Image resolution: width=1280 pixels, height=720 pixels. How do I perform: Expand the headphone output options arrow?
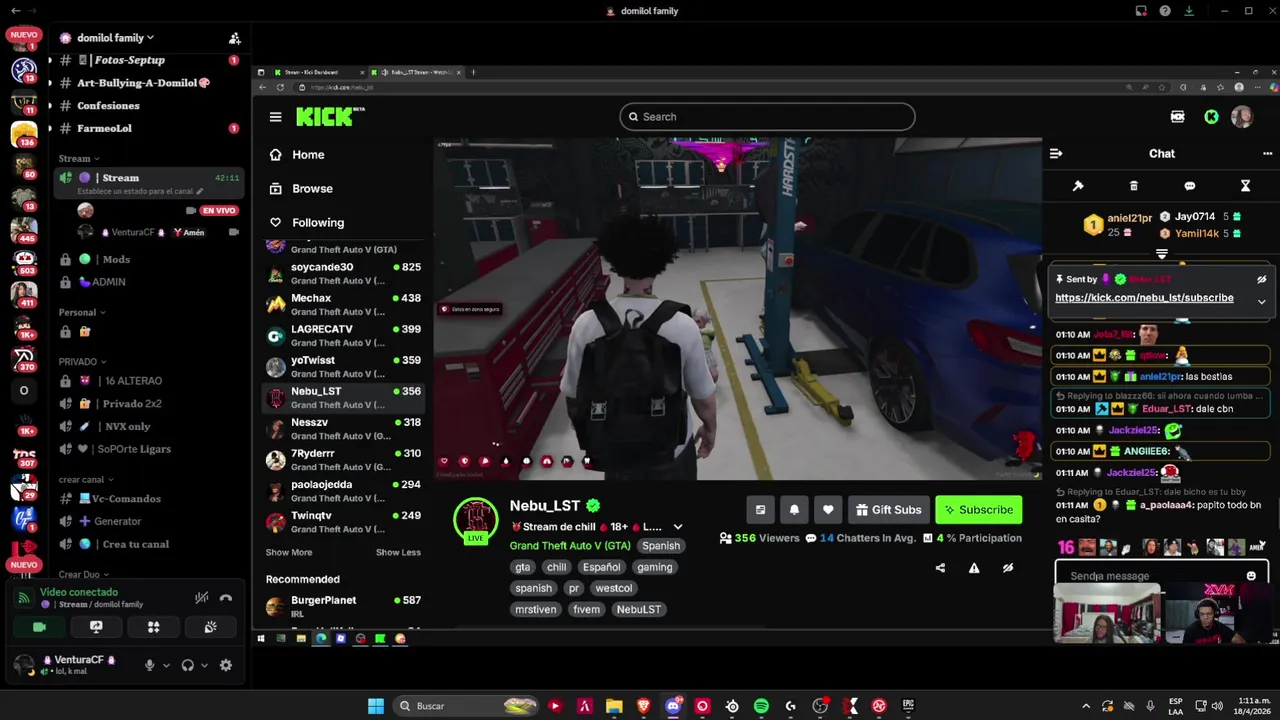tap(204, 665)
